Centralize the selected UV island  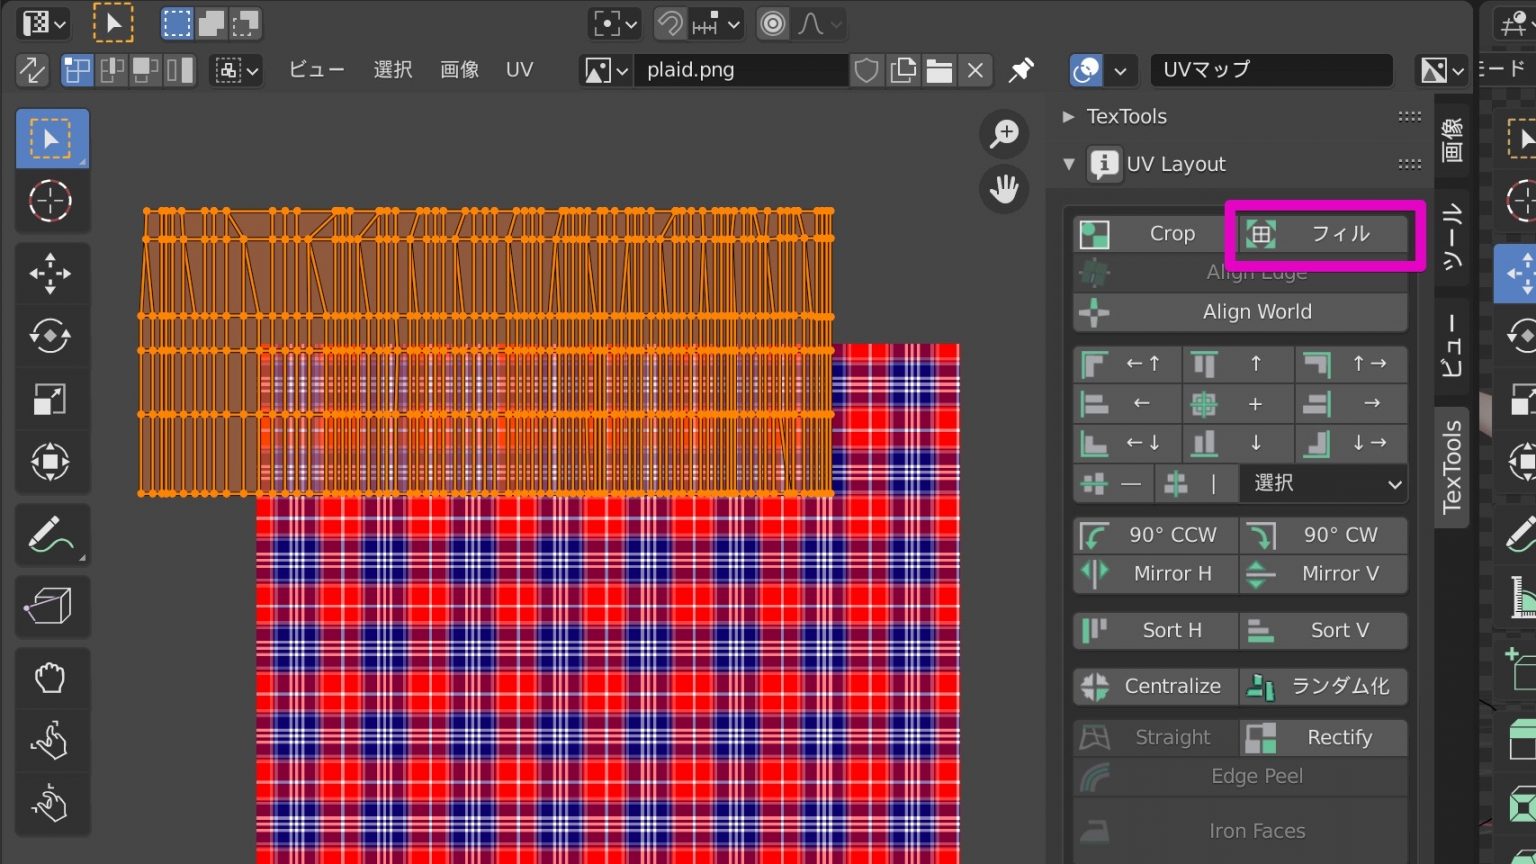[x=1153, y=686]
